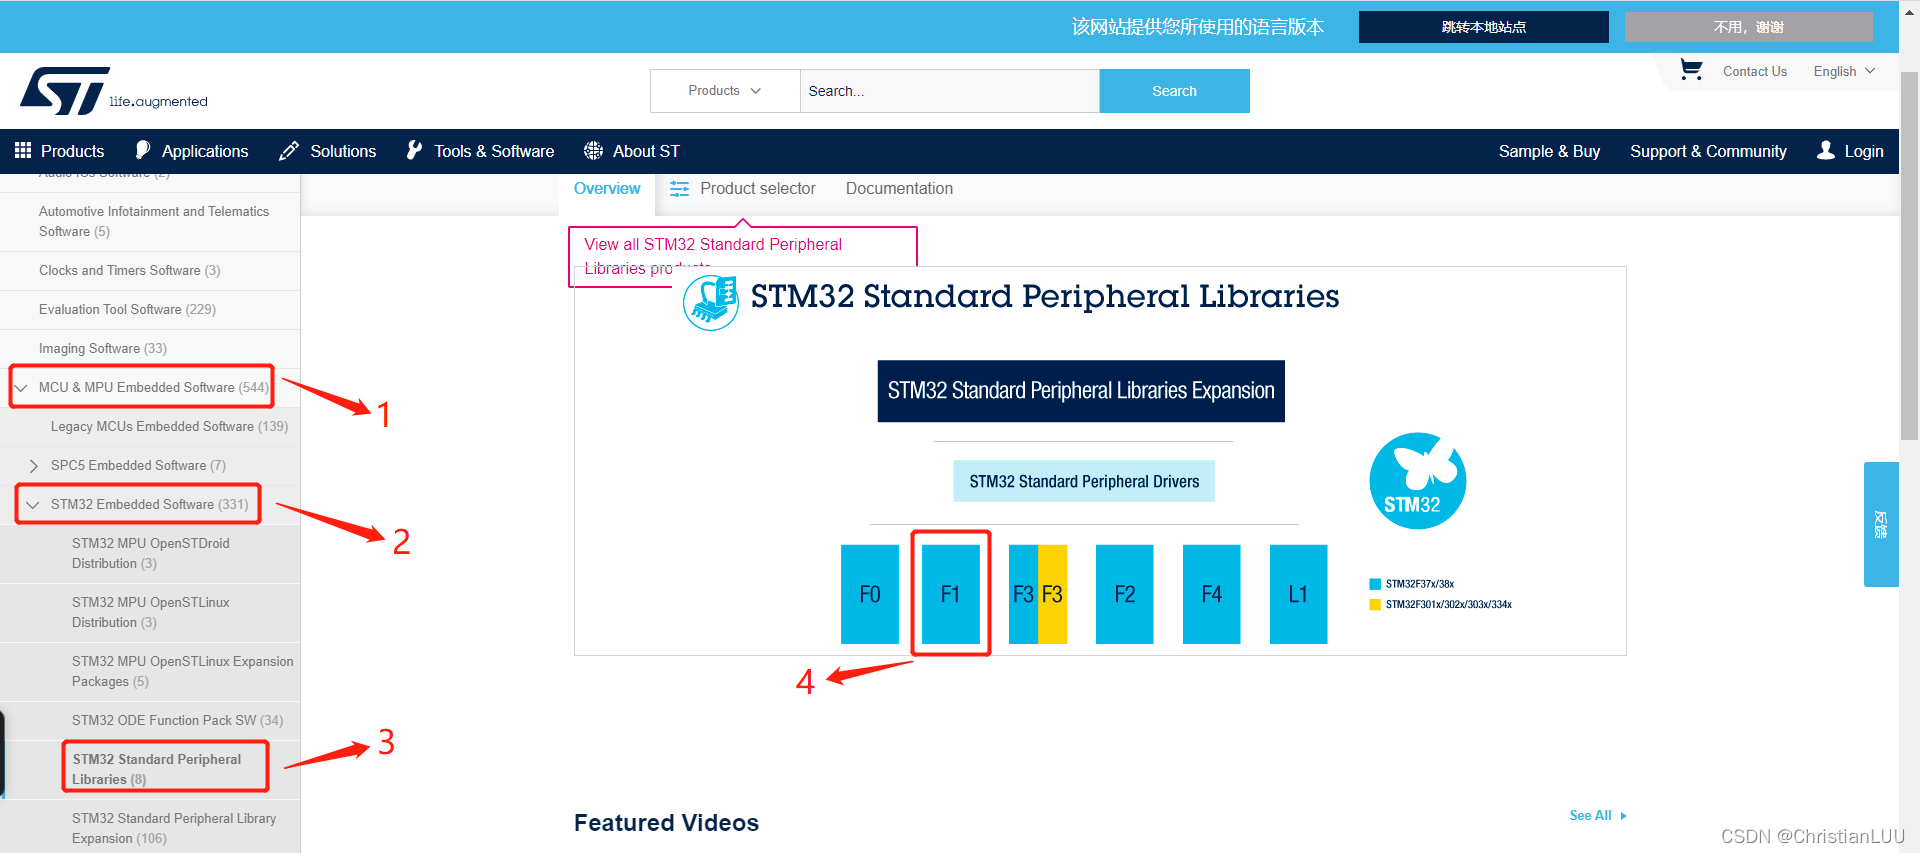1920x853 pixels.
Task: Click the yellow STM32F301x/302x legend swatch
Action: point(1375,605)
